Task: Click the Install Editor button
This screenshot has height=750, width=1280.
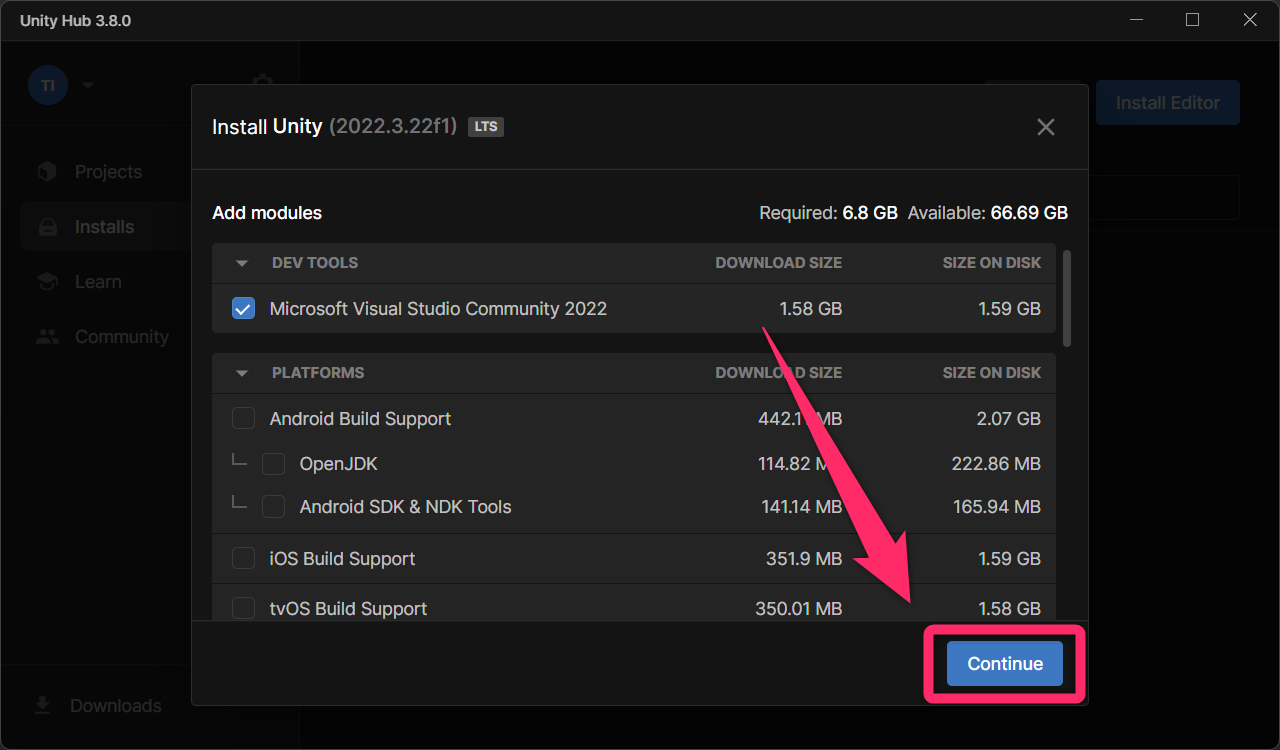Action: (1168, 103)
